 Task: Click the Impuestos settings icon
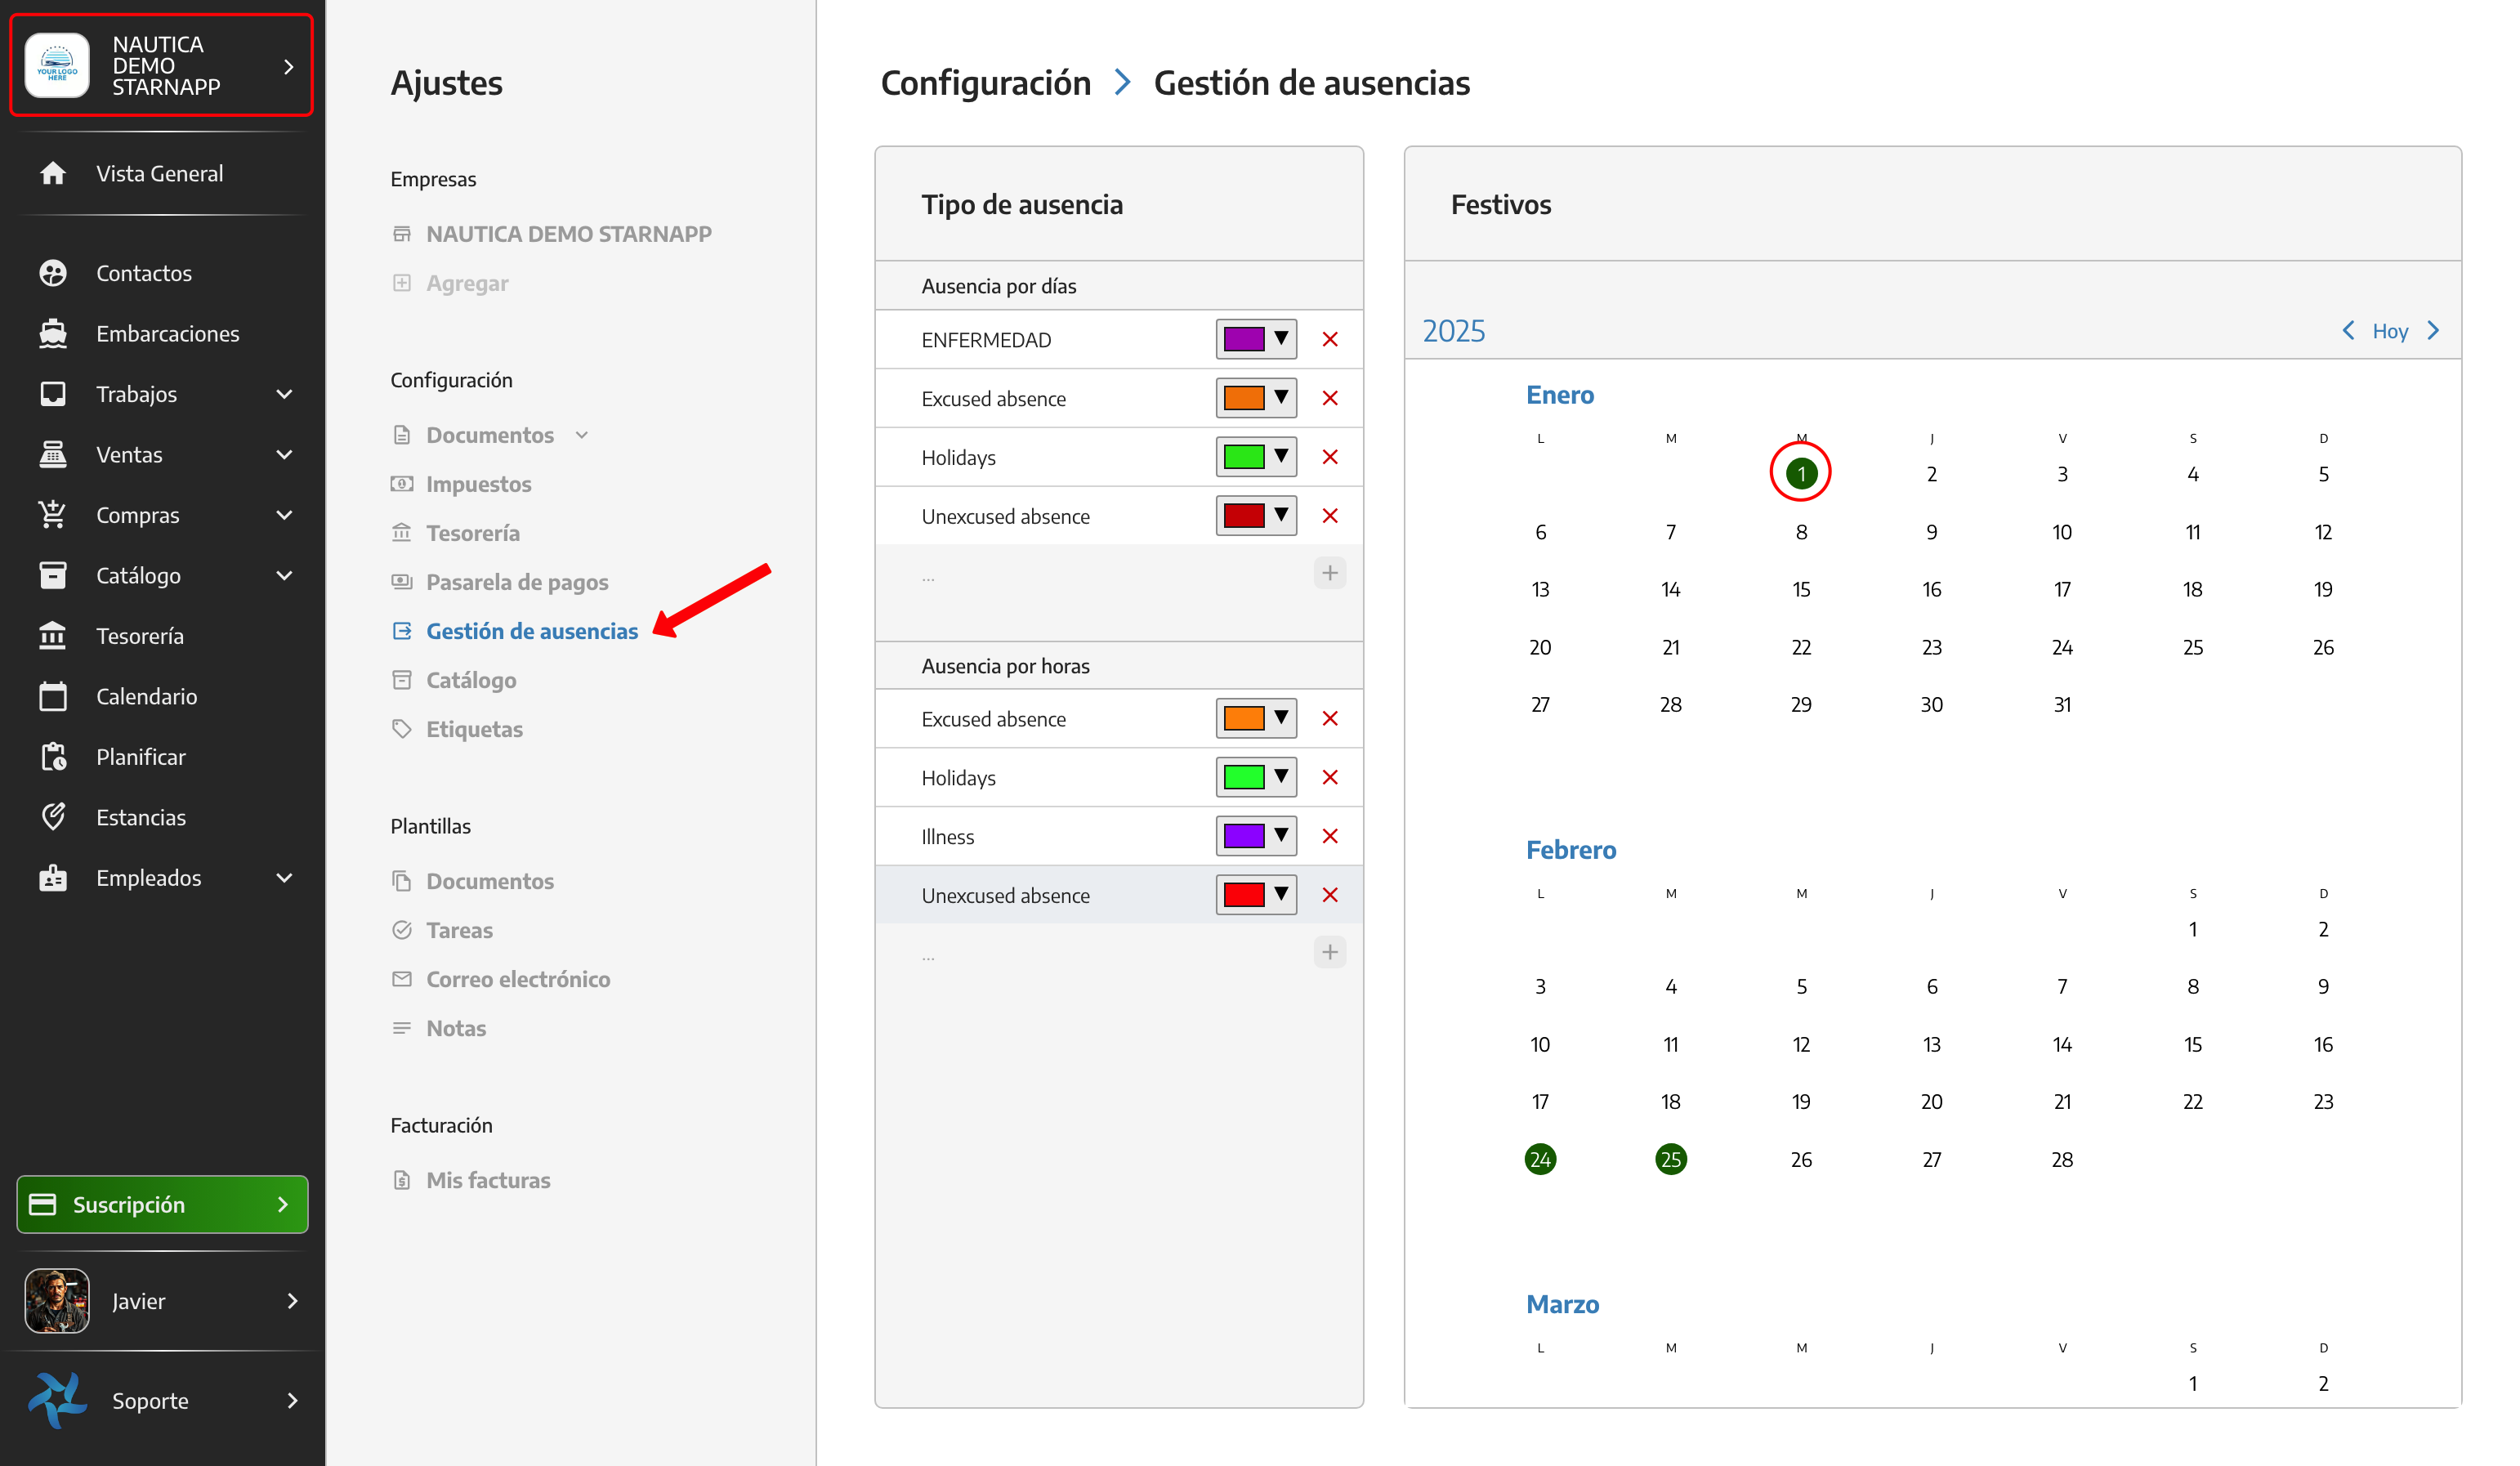[x=402, y=484]
